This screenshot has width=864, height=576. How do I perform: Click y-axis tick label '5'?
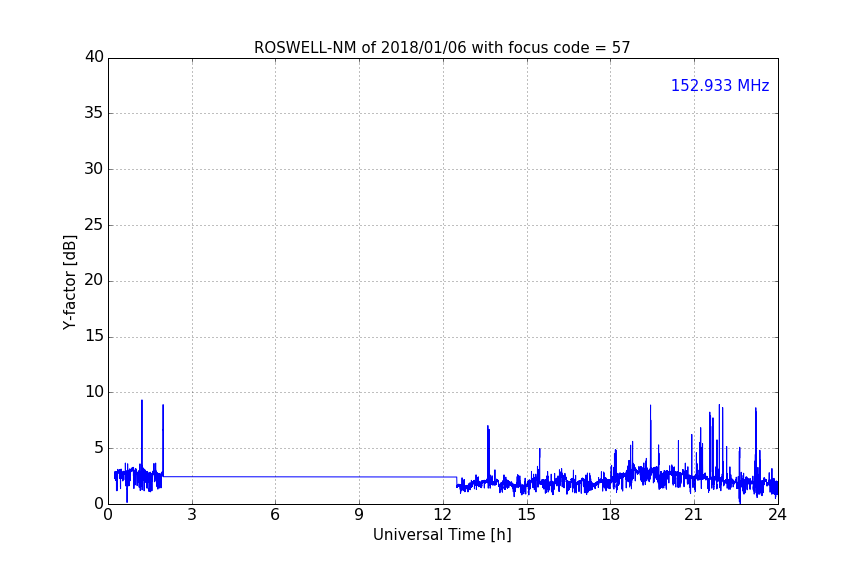(99, 448)
